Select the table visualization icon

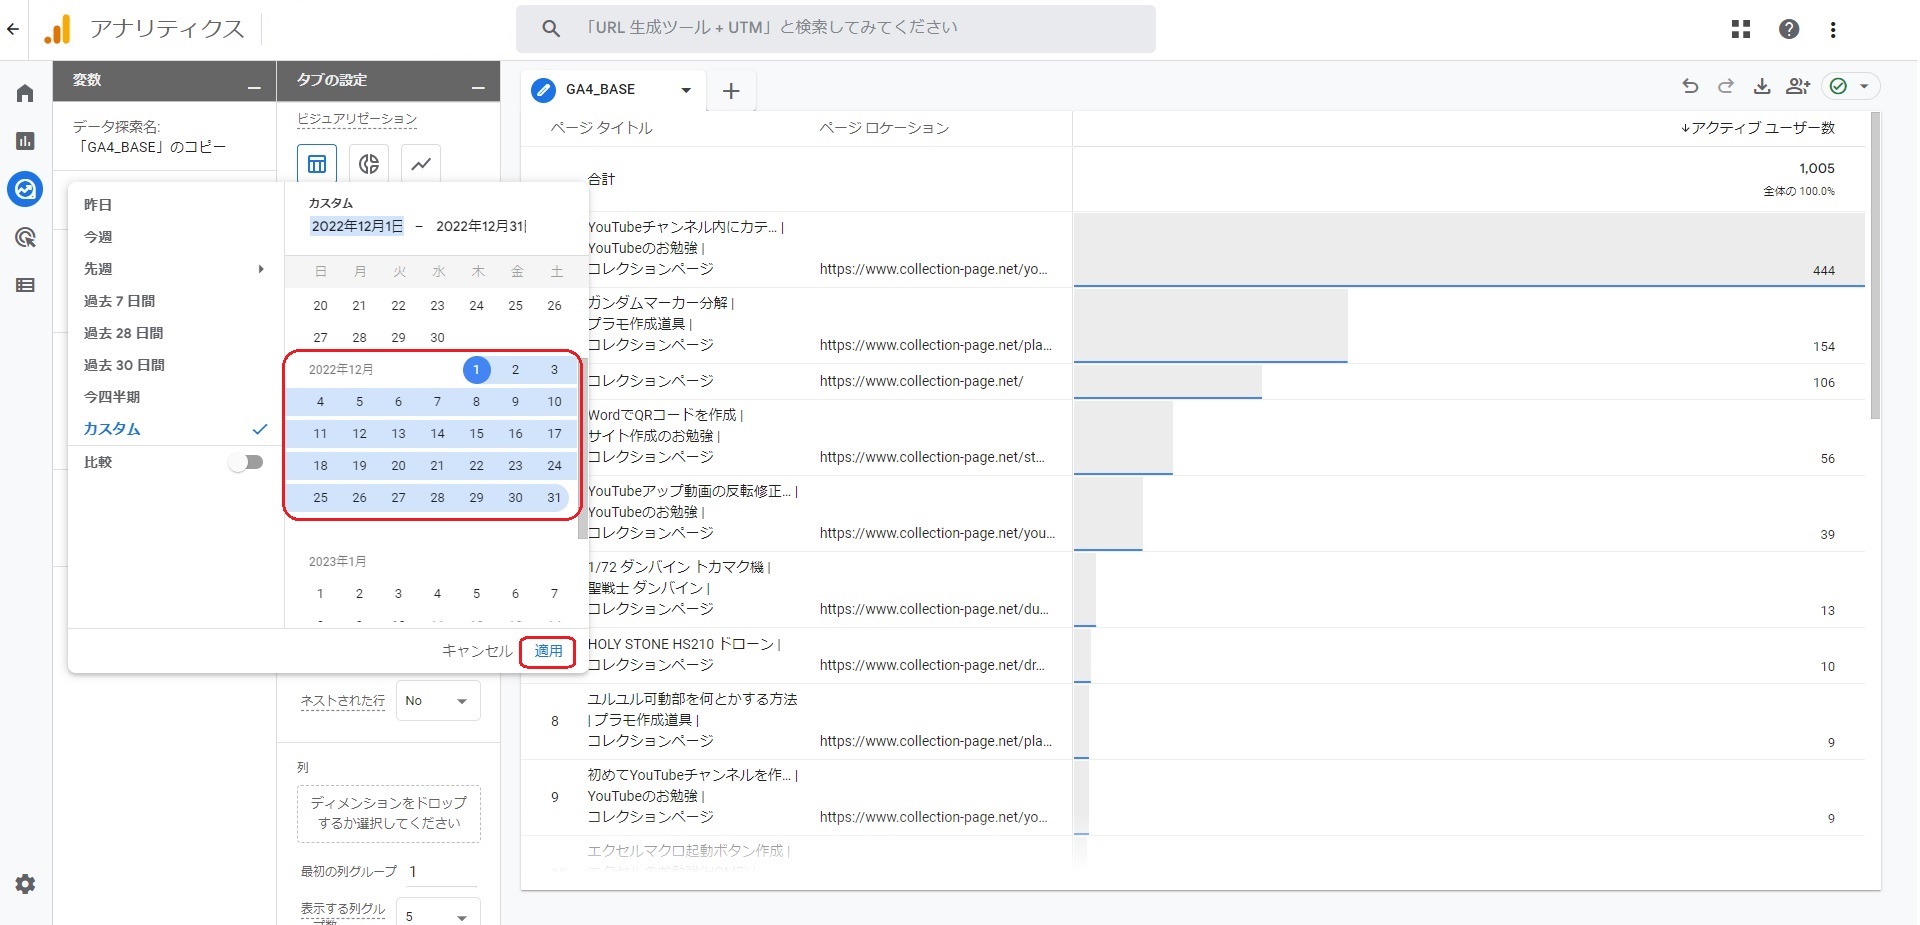(x=316, y=164)
